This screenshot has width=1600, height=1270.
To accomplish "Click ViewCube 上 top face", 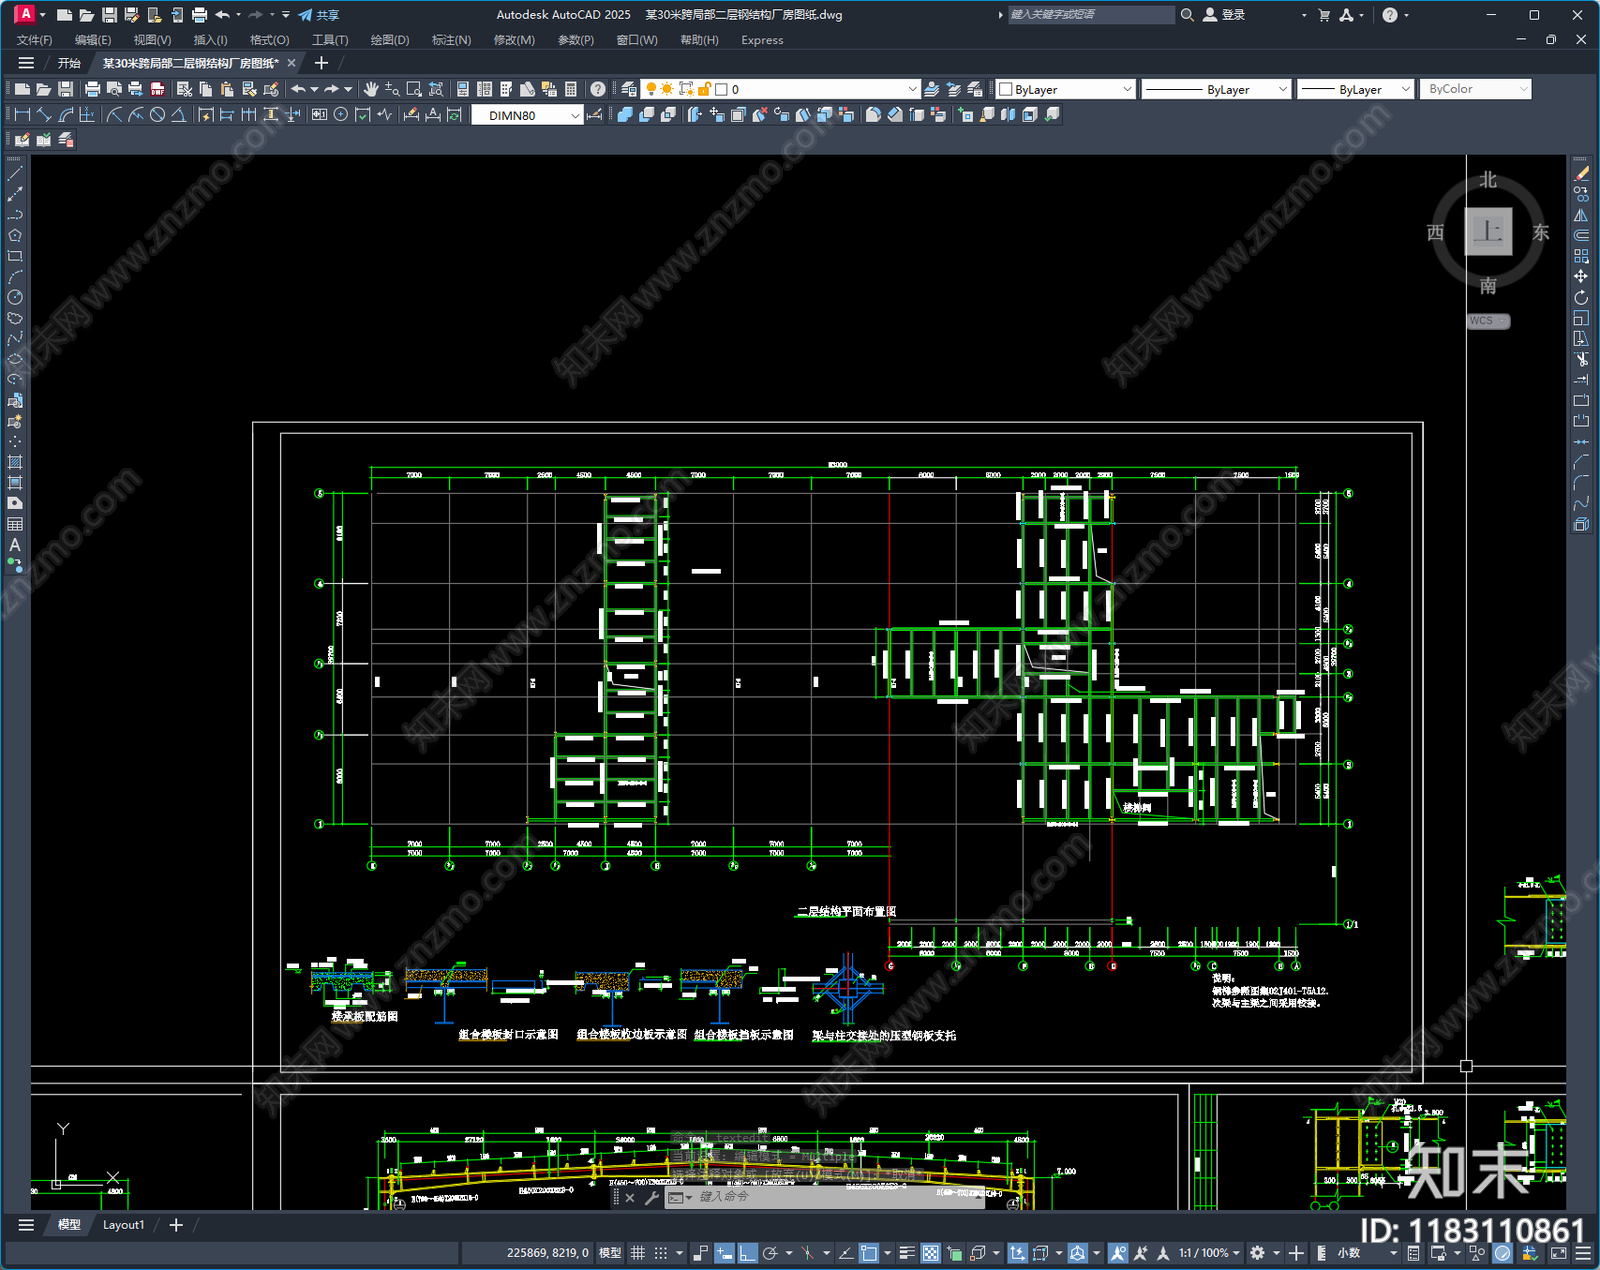I will [1488, 232].
